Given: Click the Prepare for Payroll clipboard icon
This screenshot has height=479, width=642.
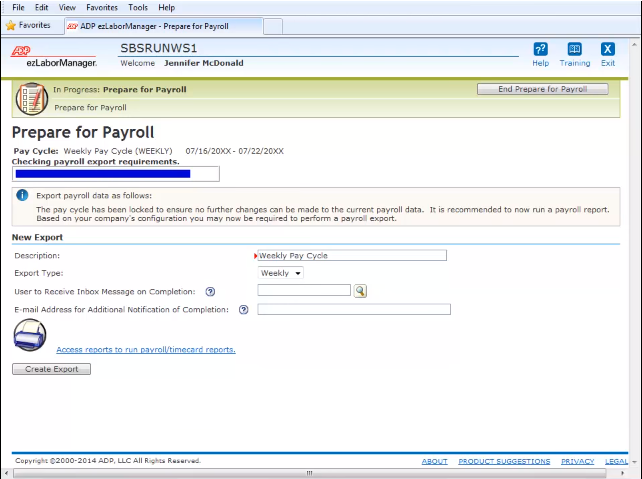Looking at the screenshot, I should coord(31,98).
